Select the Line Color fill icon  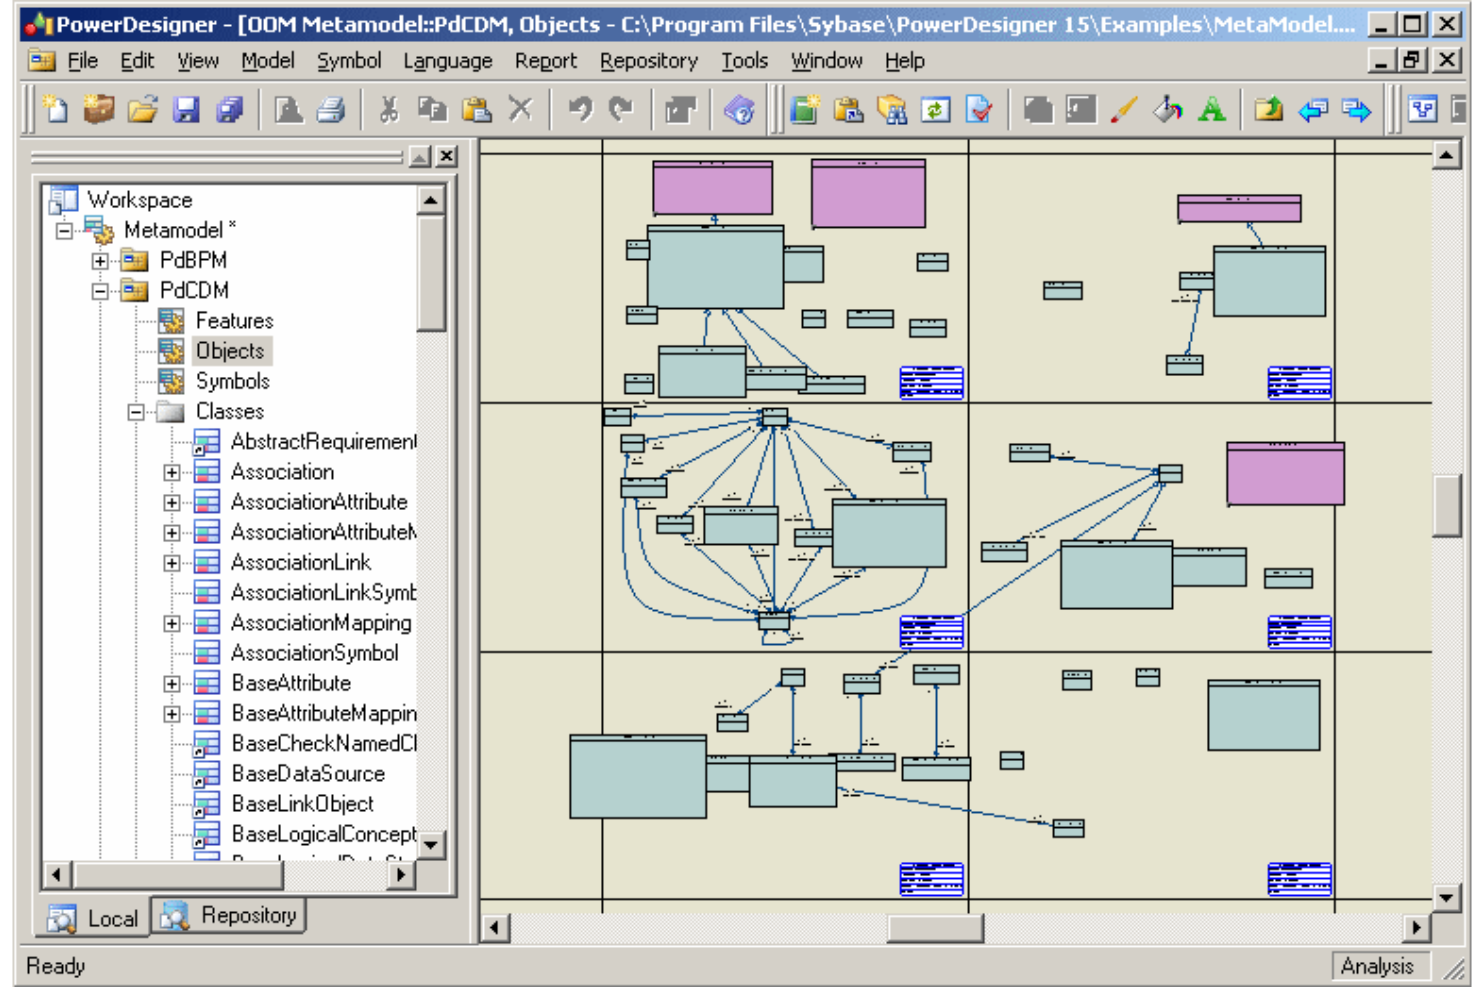click(1166, 111)
